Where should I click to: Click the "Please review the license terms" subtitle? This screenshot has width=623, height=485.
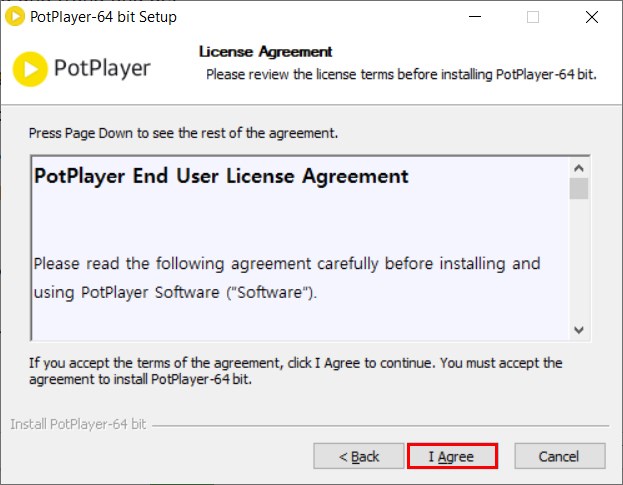[401, 75]
